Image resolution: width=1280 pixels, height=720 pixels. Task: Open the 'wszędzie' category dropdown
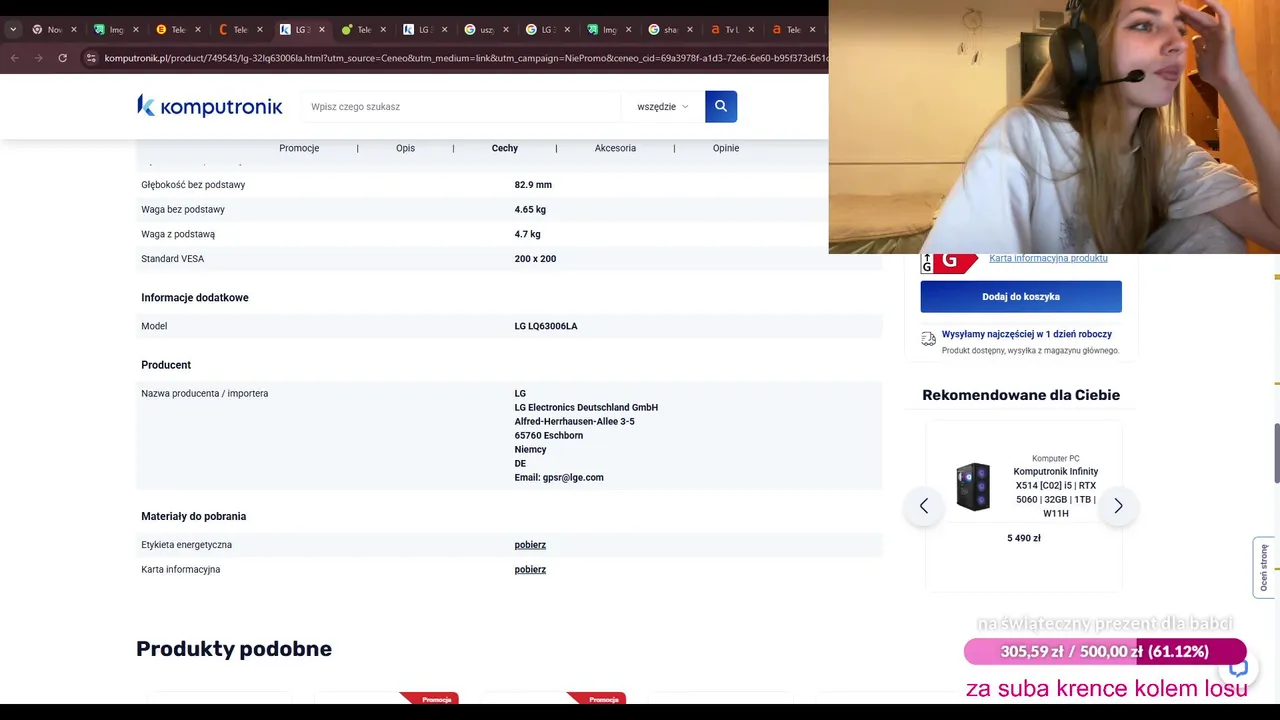point(662,106)
